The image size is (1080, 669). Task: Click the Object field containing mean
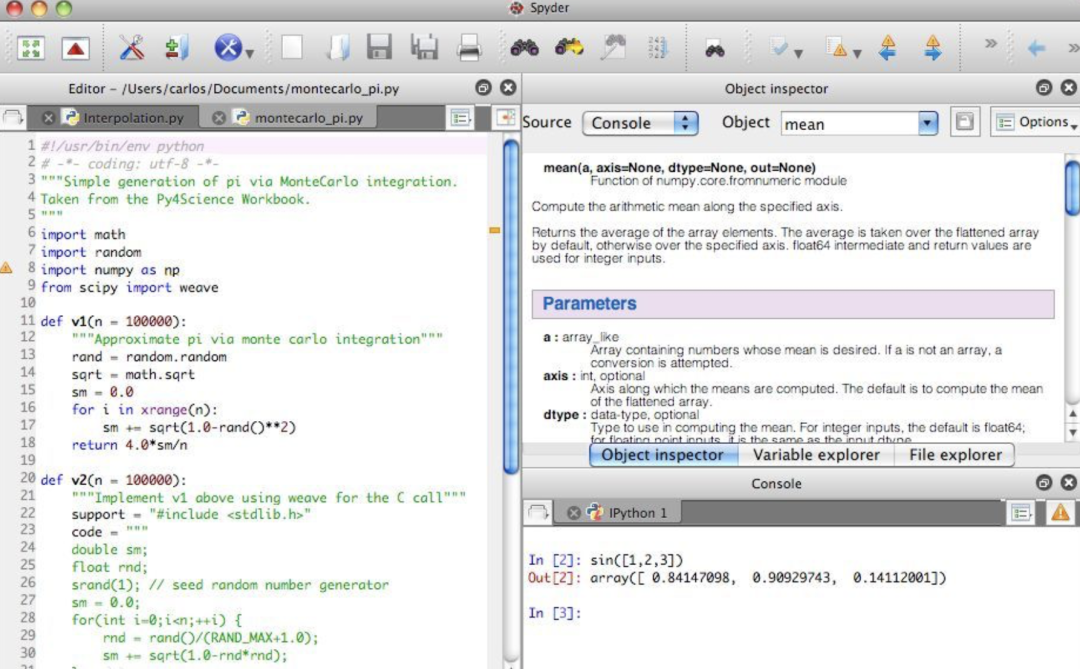coord(850,124)
